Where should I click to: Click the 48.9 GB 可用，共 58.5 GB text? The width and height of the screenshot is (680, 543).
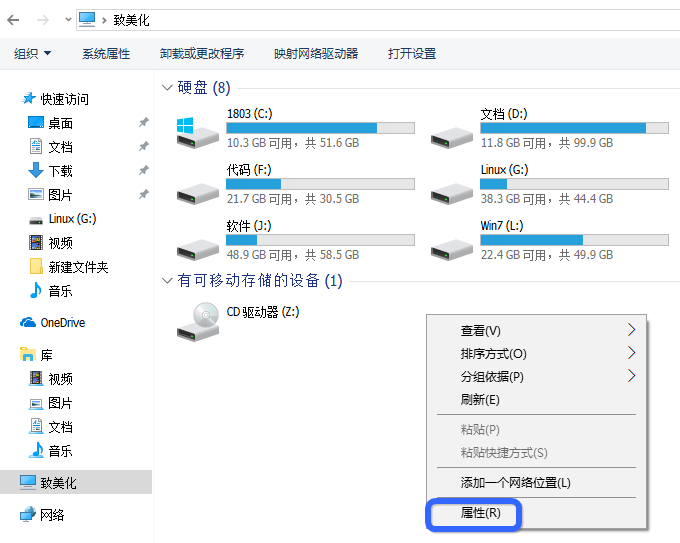pyautogui.click(x=293, y=255)
